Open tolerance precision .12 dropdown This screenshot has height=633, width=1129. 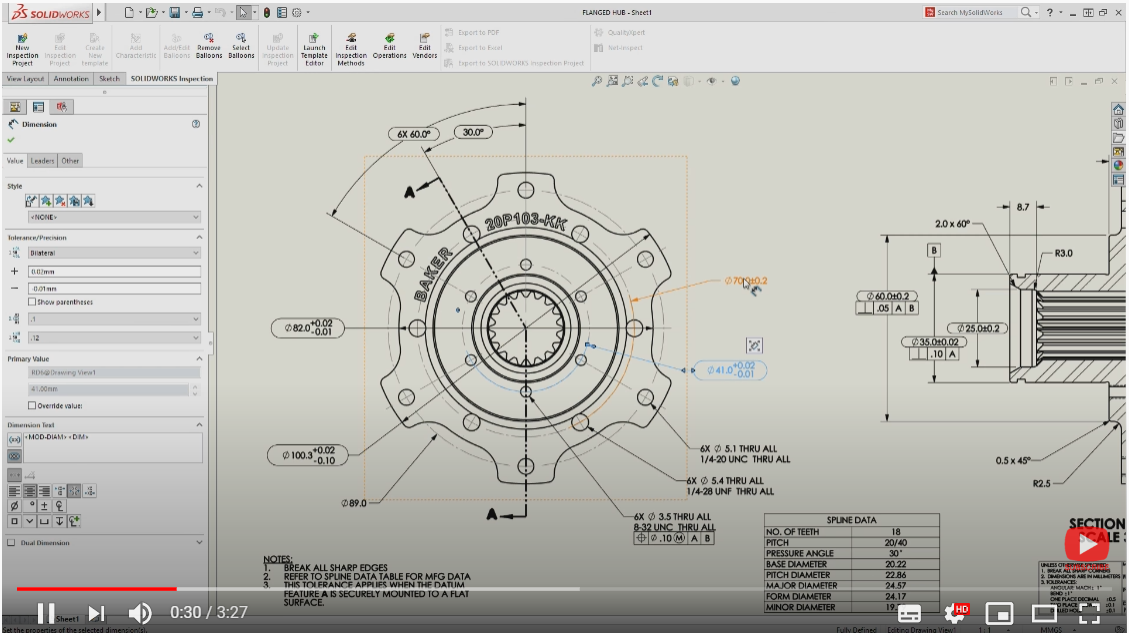(x=114, y=338)
